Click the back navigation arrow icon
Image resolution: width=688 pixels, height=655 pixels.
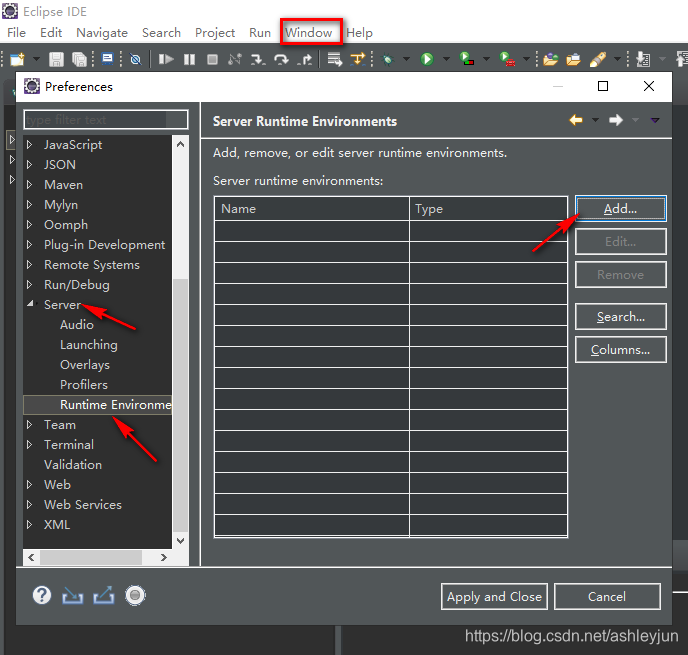[x=576, y=120]
